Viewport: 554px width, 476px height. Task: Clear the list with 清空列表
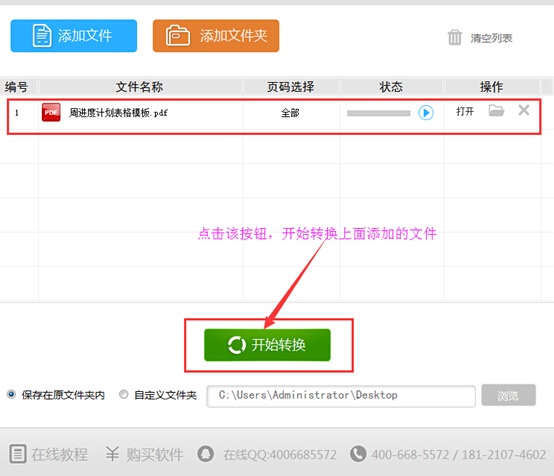tap(491, 38)
